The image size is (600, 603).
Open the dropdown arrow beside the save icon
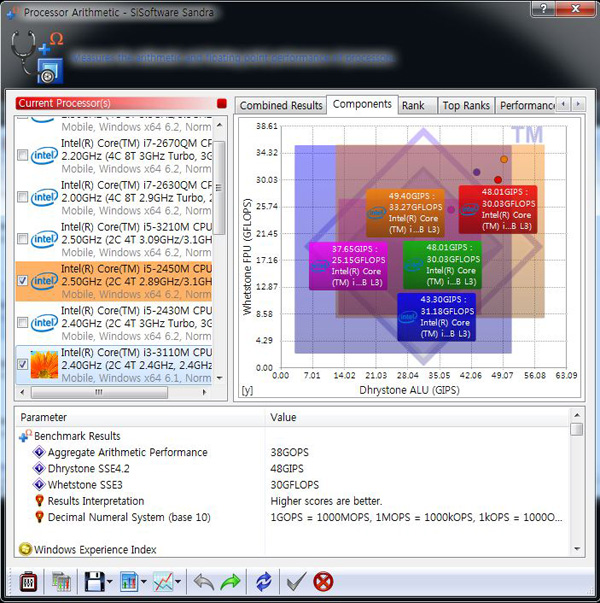pyautogui.click(x=110, y=582)
